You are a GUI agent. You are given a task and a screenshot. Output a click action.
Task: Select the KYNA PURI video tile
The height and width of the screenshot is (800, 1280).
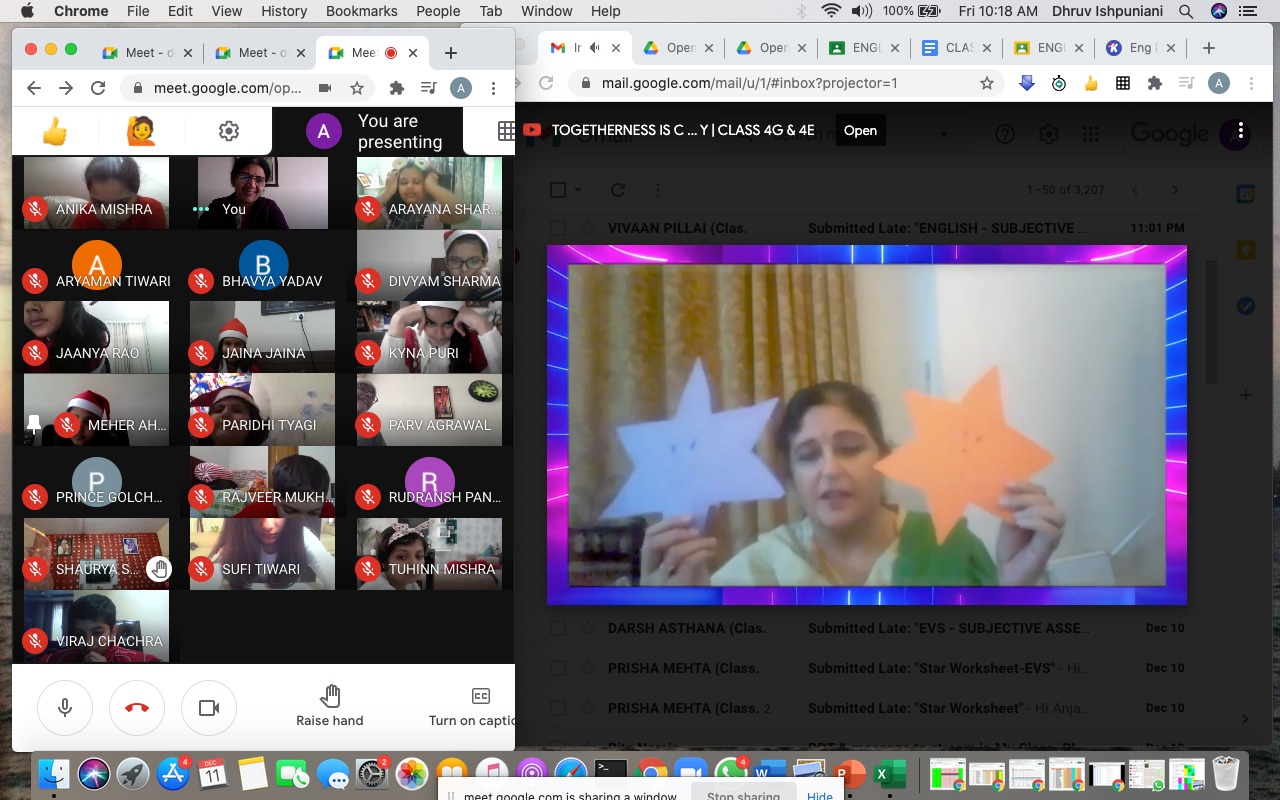point(429,337)
